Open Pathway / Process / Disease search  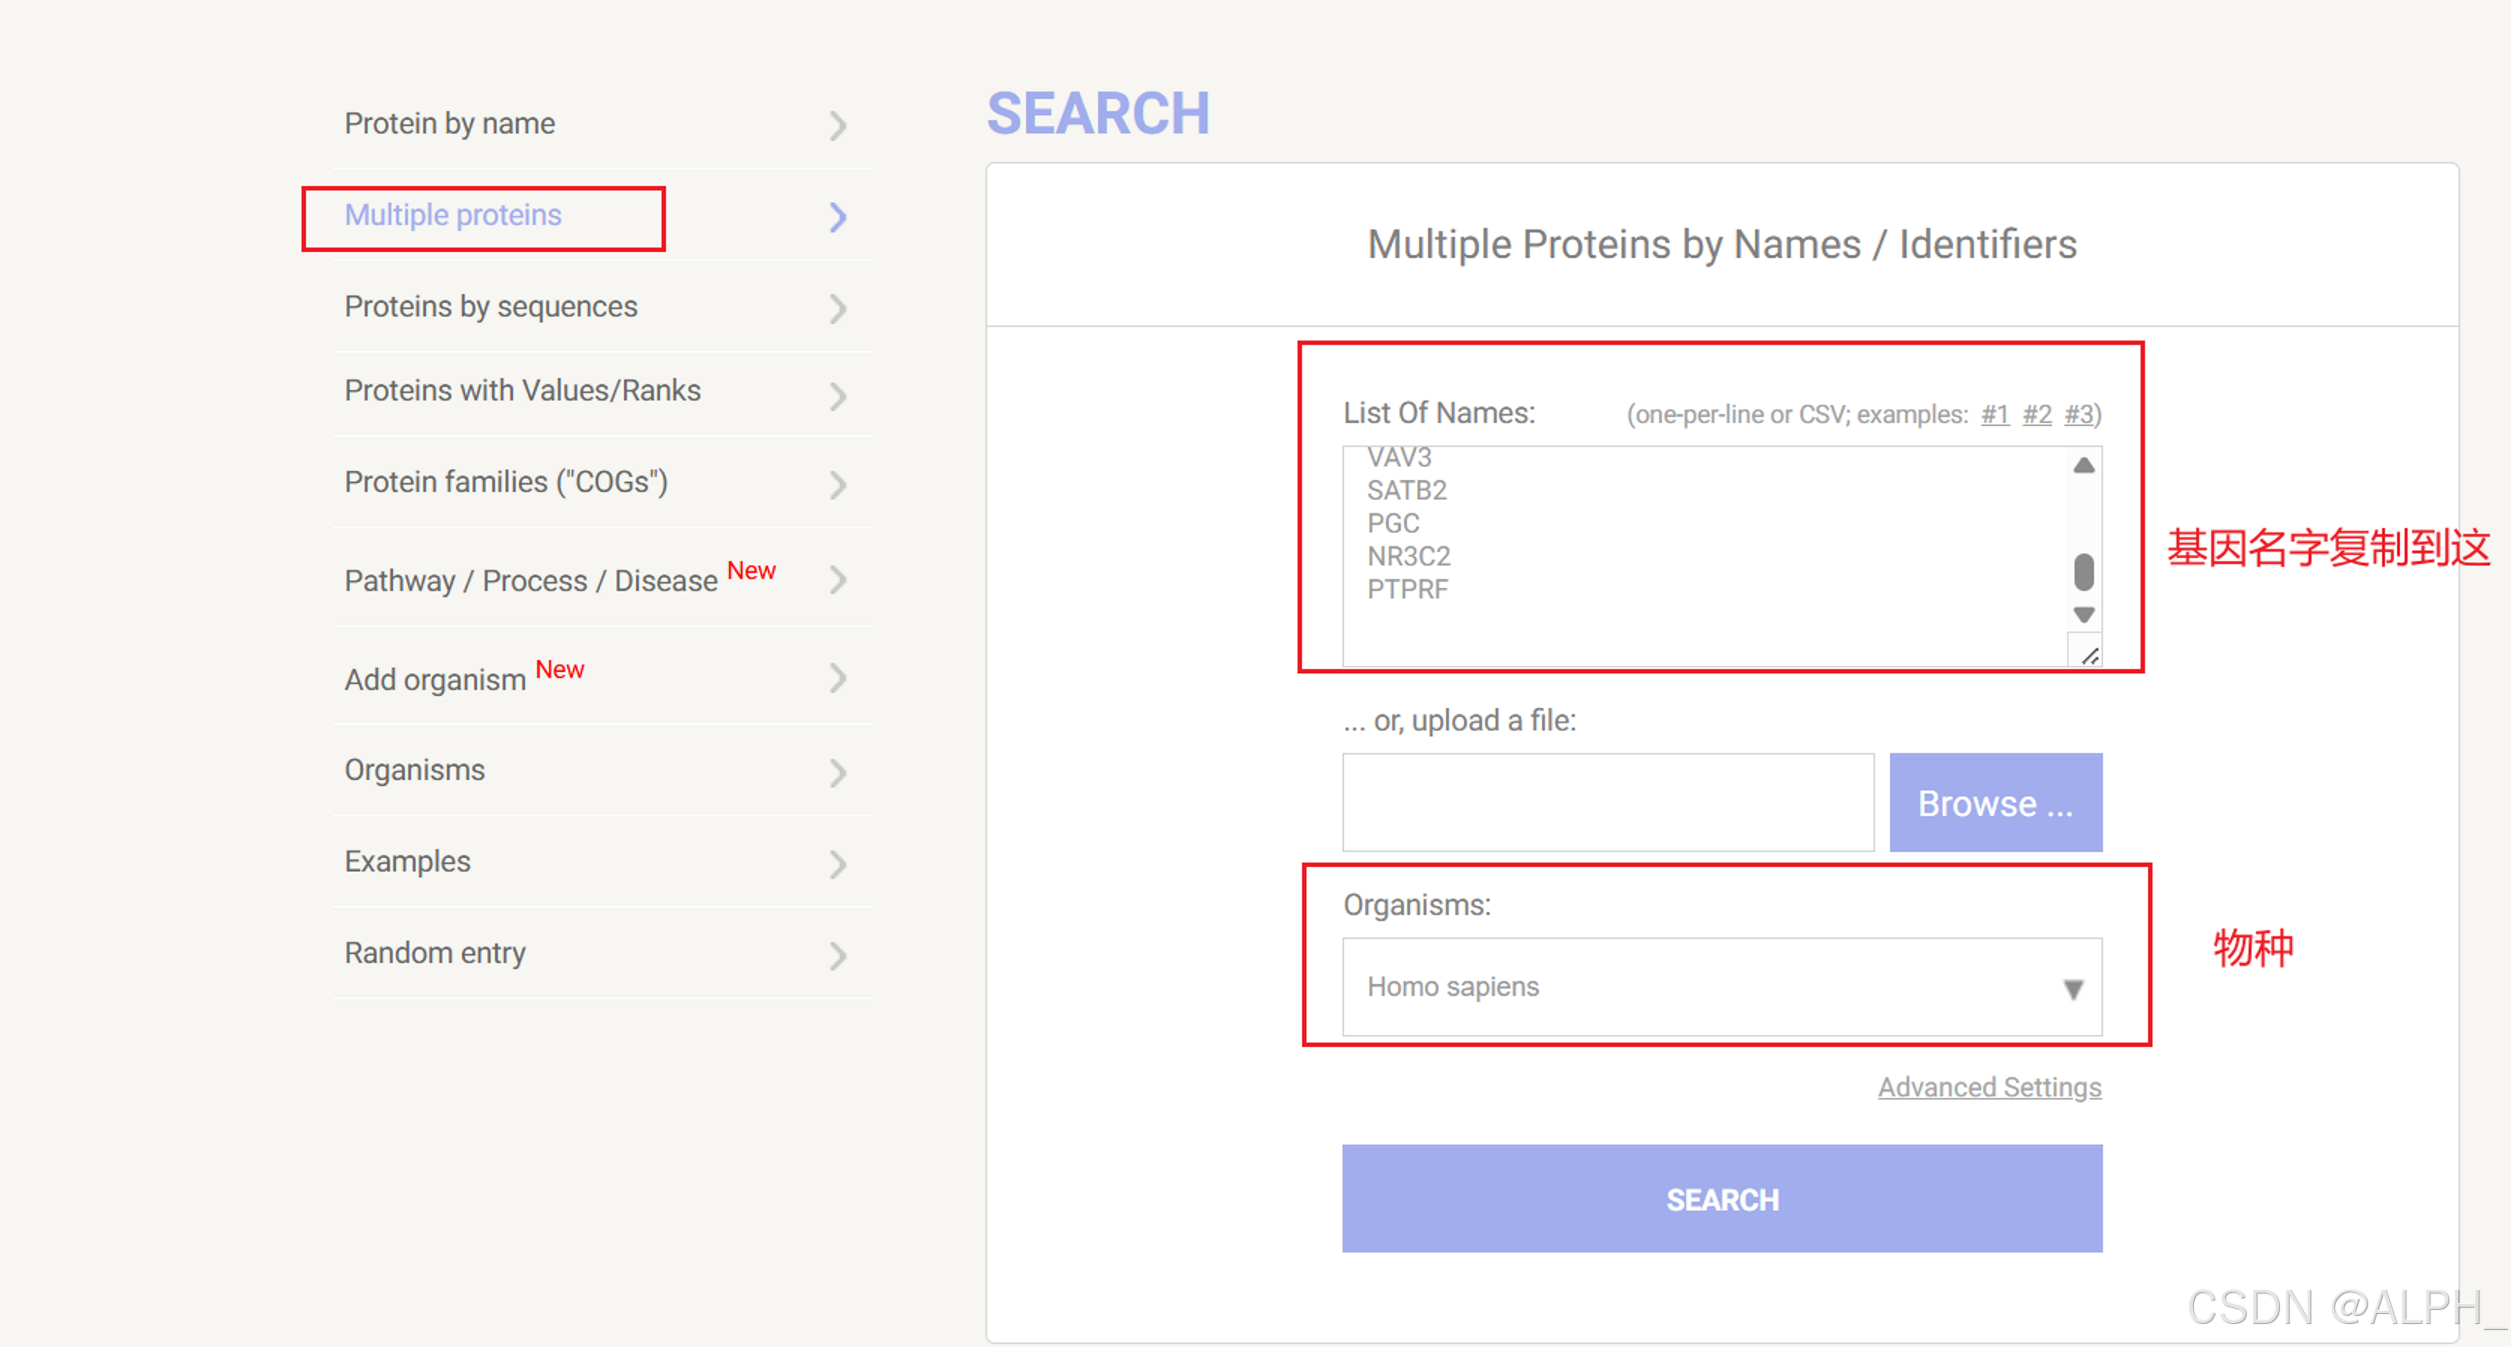coord(531,581)
